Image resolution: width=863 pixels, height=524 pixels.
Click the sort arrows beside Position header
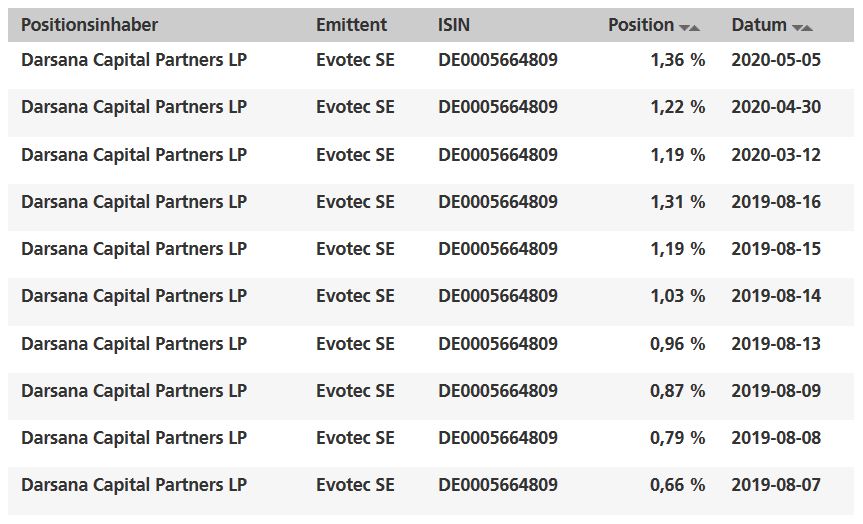690,27
